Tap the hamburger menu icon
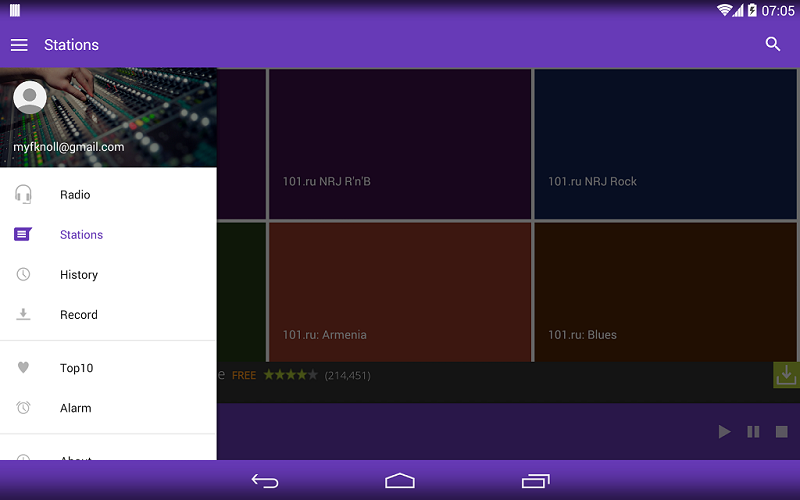The width and height of the screenshot is (800, 500). [x=19, y=45]
